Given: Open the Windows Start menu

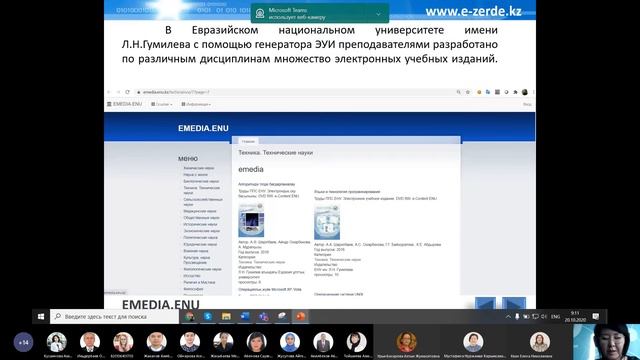Looking at the screenshot, I should (41, 316).
